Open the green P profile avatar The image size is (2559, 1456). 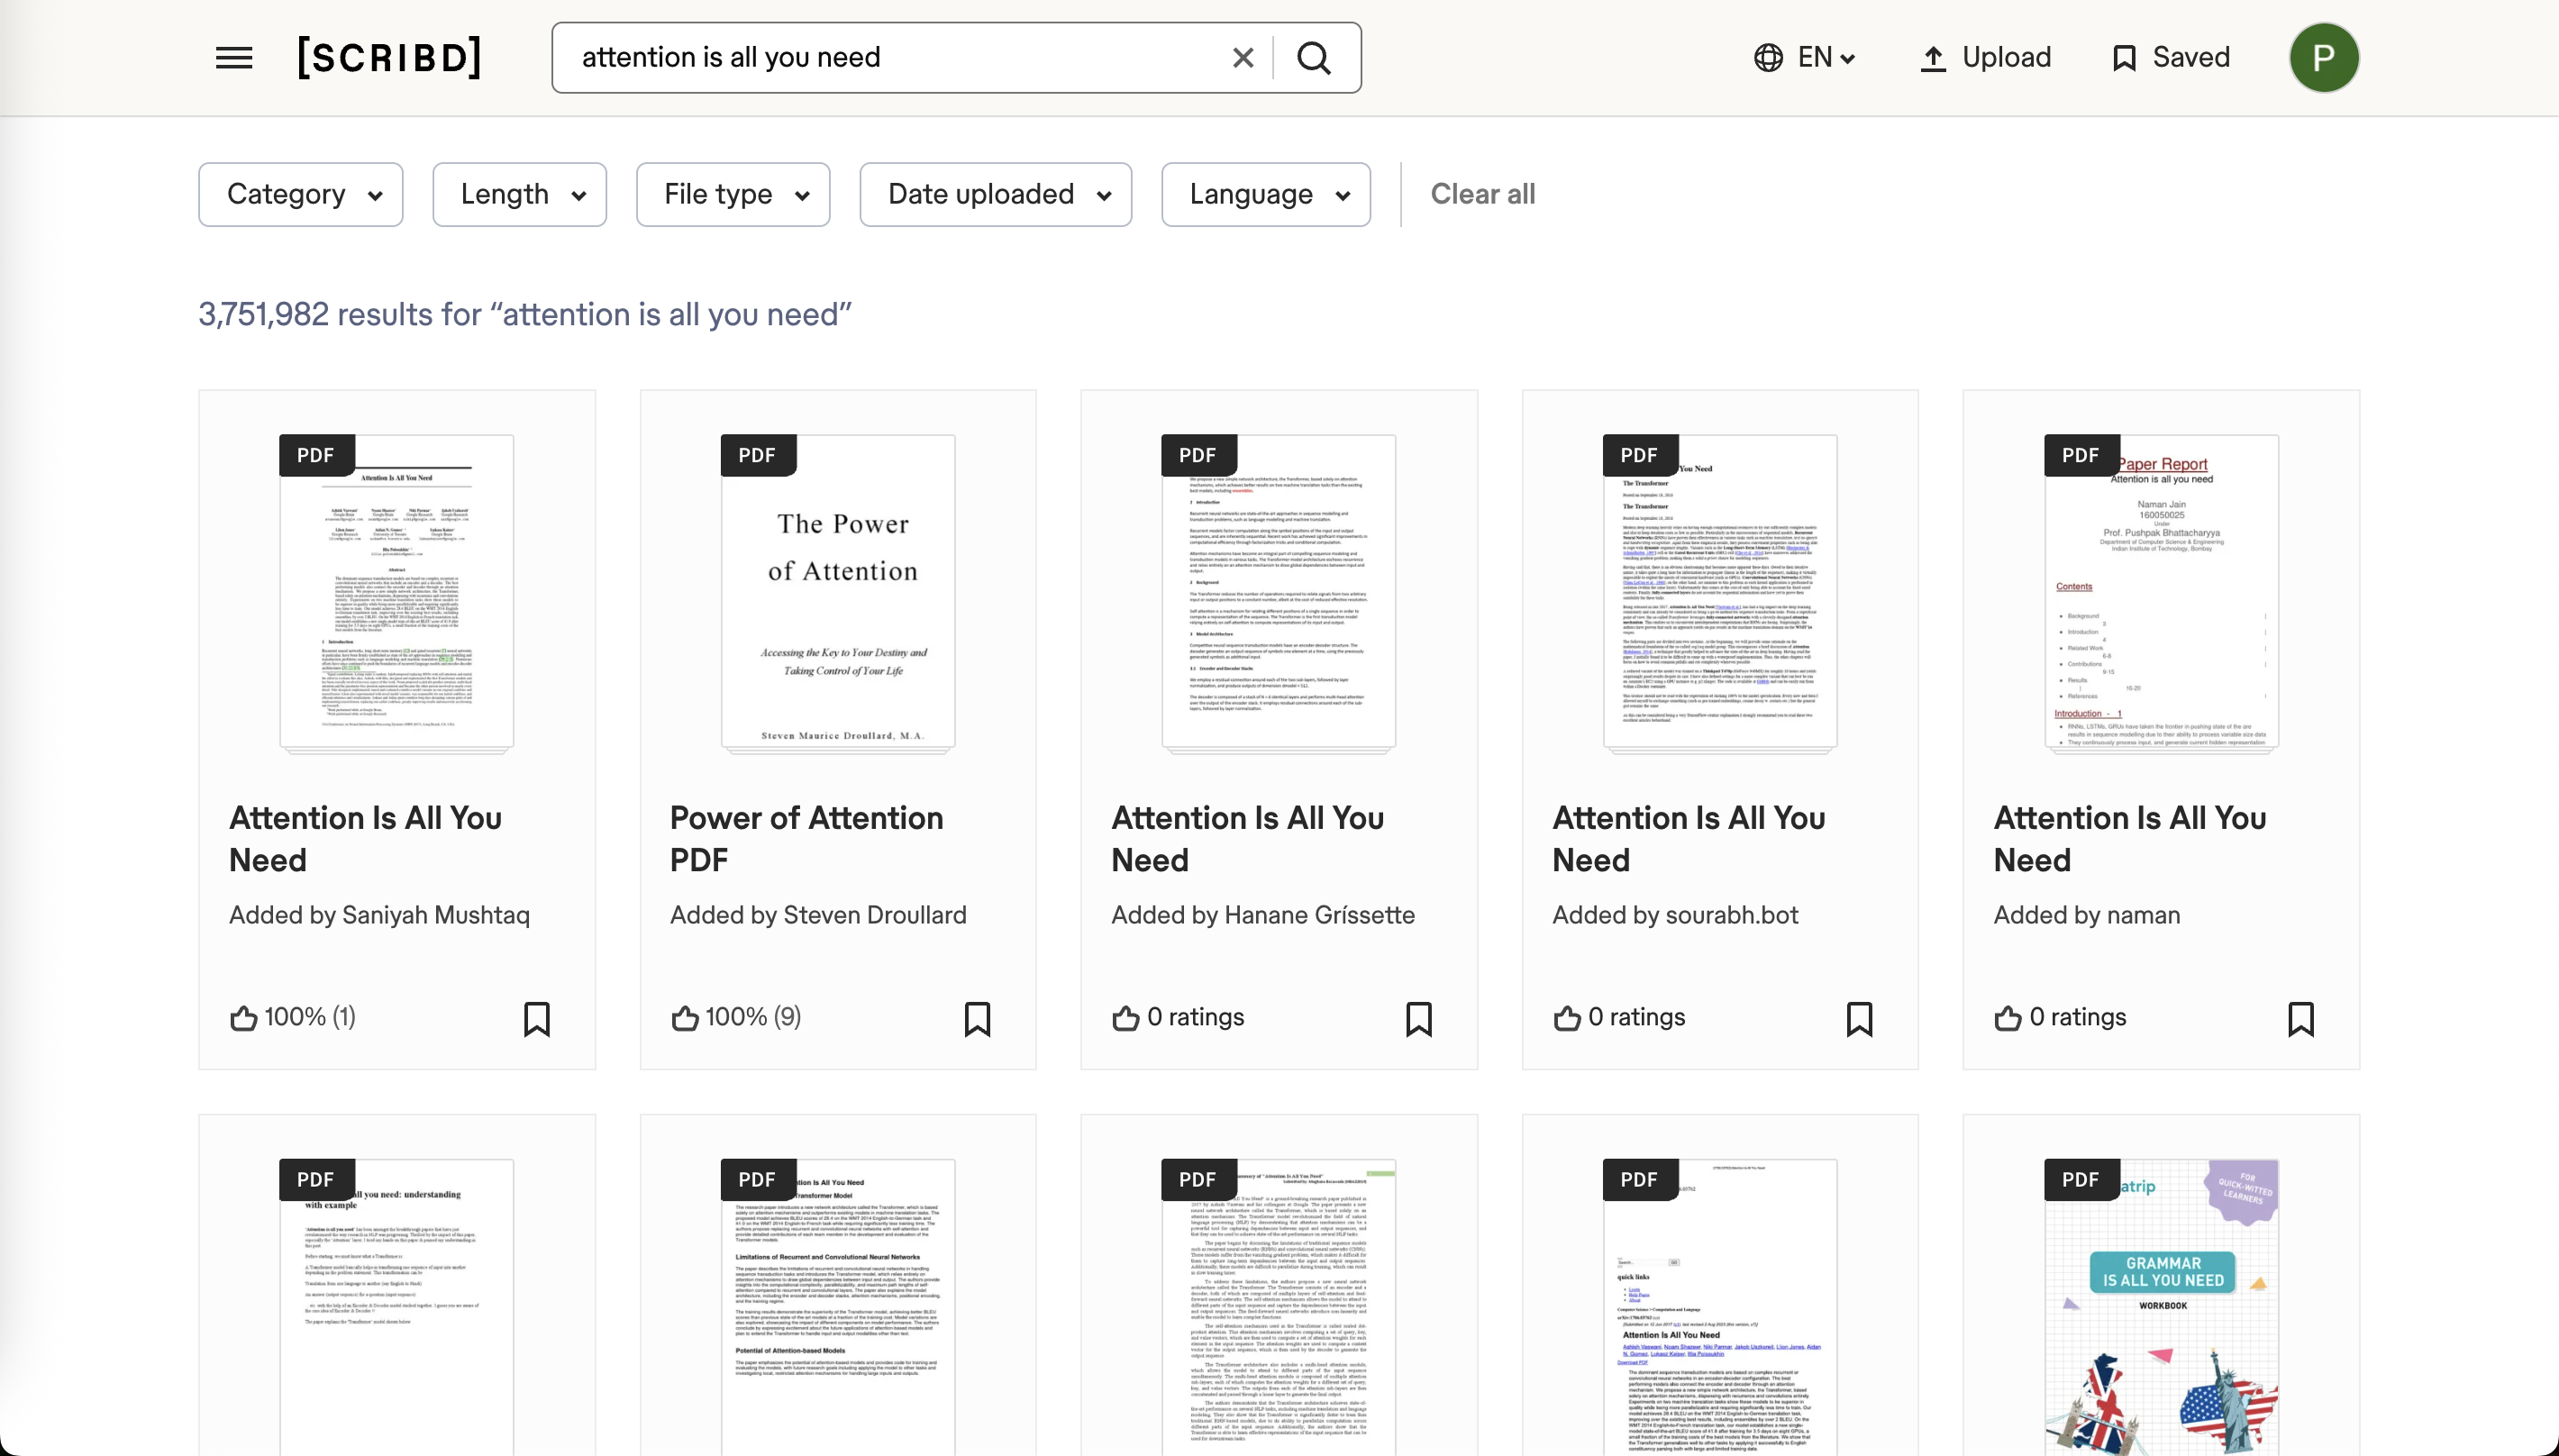click(2323, 58)
